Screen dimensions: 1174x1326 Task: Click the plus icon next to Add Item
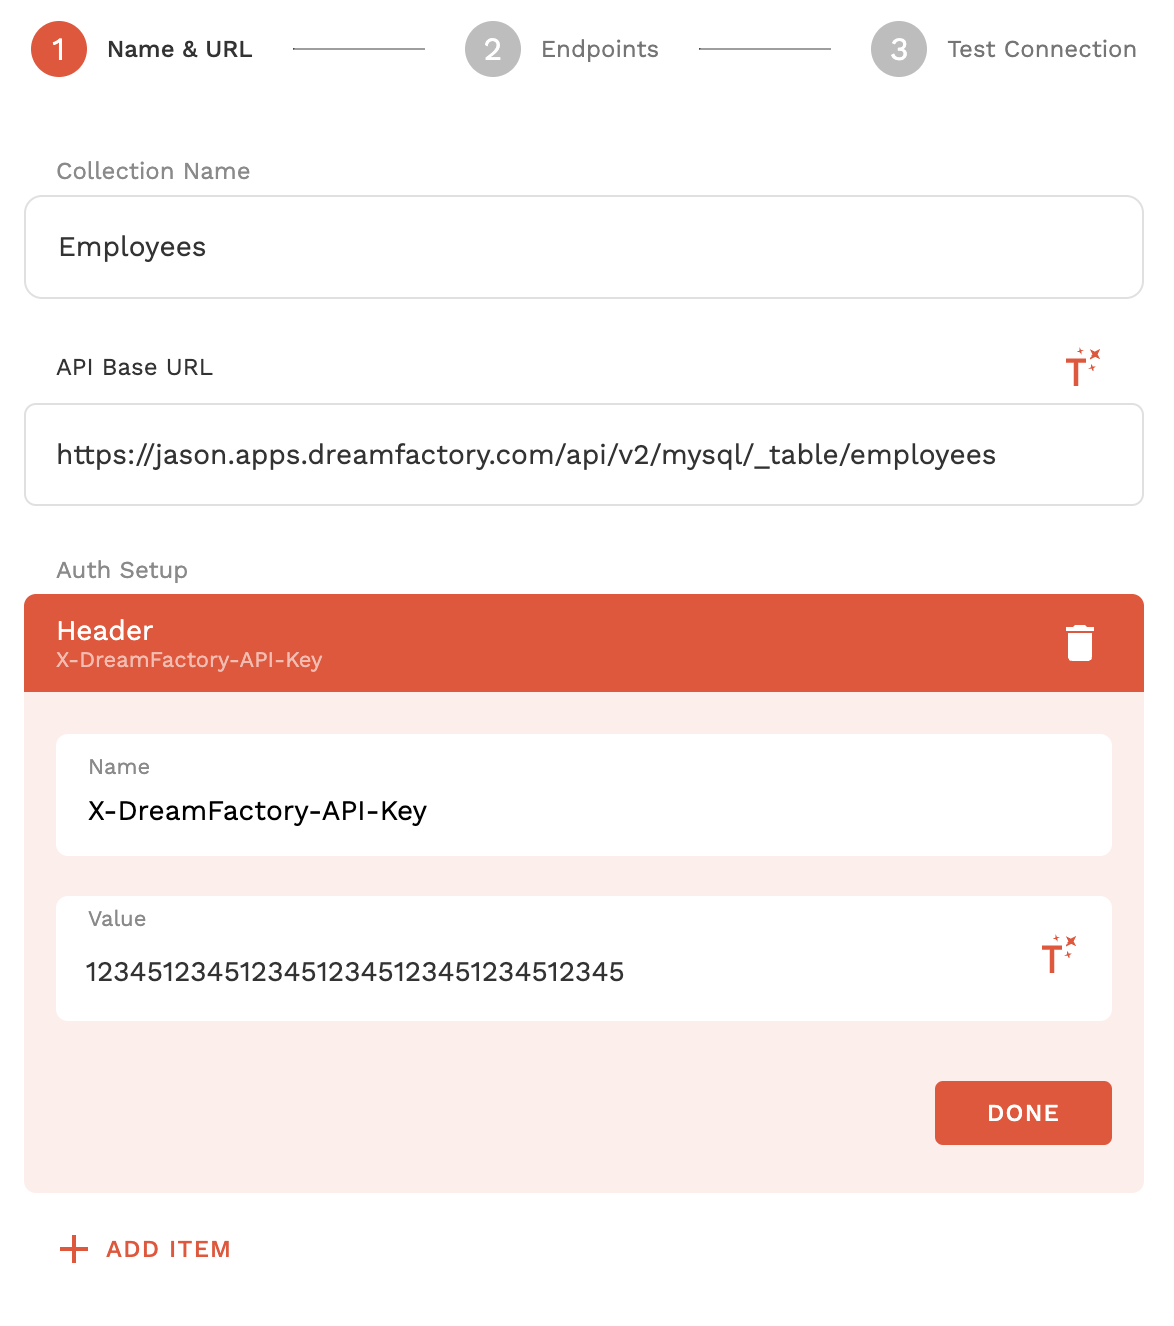(x=74, y=1249)
